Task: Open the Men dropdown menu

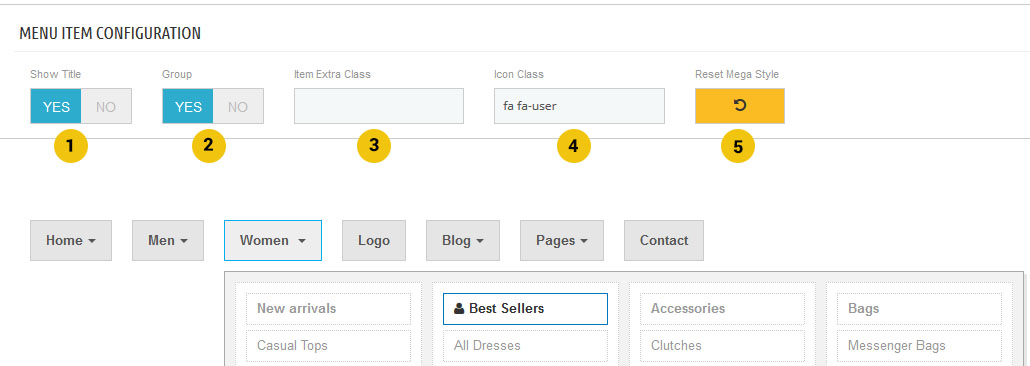Action: [x=168, y=240]
